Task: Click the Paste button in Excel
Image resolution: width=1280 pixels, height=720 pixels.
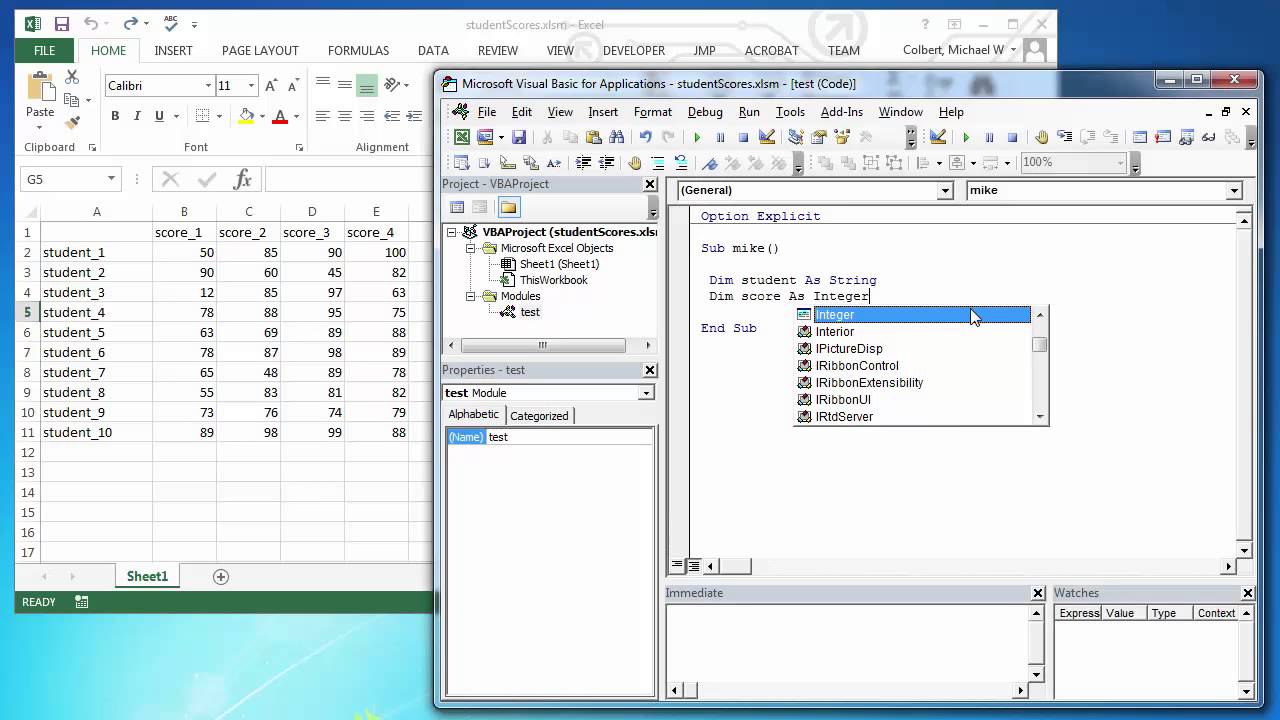Action: point(40,97)
